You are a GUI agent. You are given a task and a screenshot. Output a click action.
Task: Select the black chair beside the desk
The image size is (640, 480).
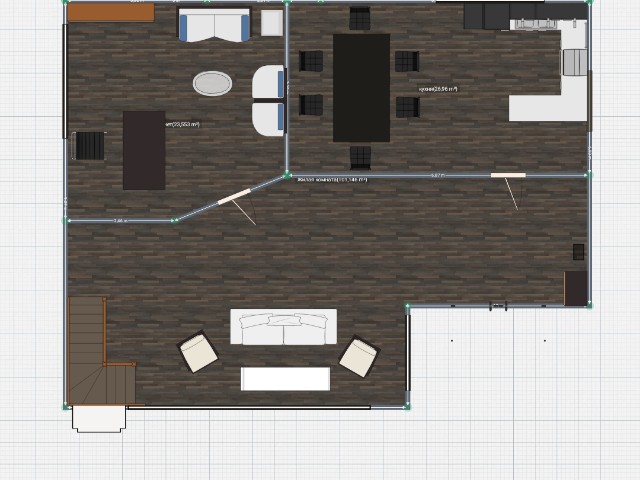(89, 146)
